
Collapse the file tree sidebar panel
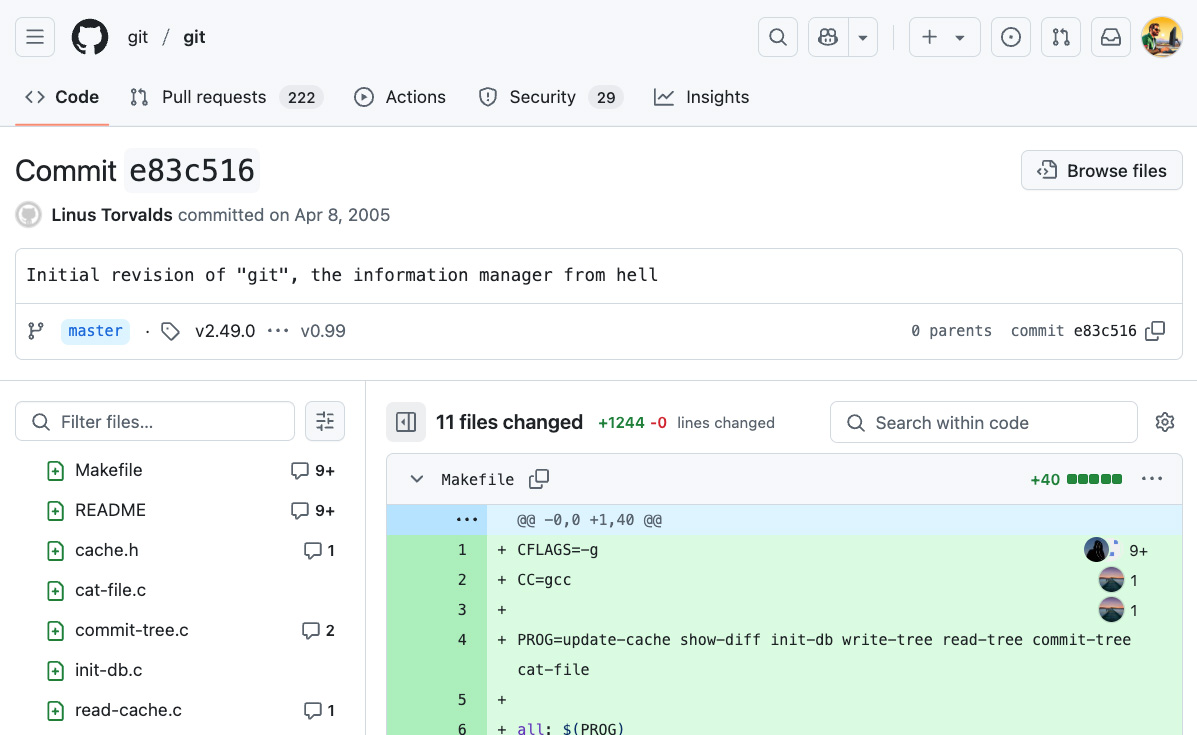click(406, 422)
